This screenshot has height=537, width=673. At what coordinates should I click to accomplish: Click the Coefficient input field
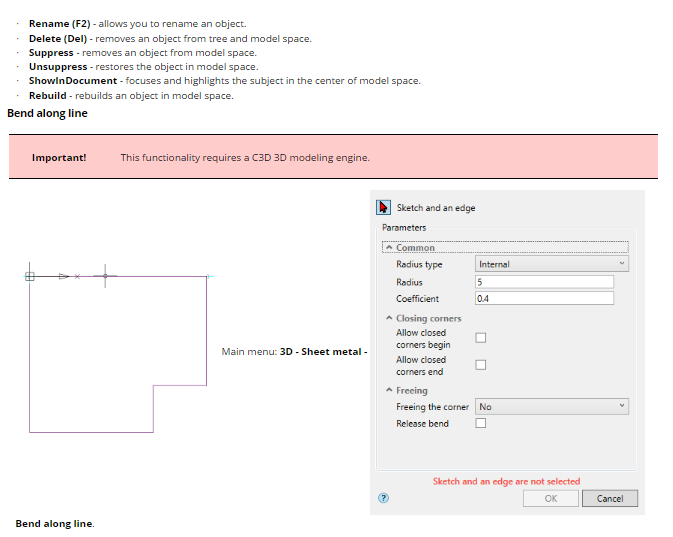point(544,298)
